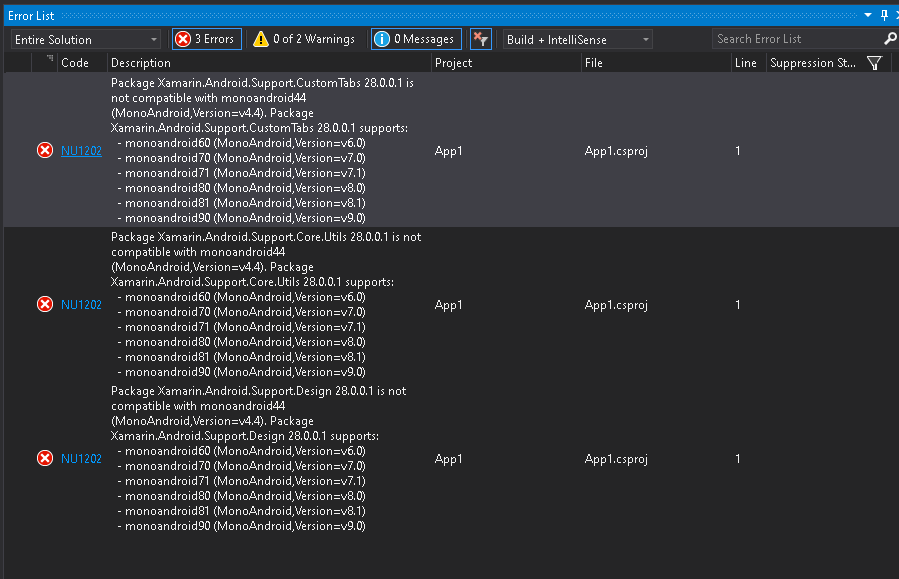Click the Search Error List input field
Screen dimensions: 899x579
pyautogui.click(x=797, y=39)
